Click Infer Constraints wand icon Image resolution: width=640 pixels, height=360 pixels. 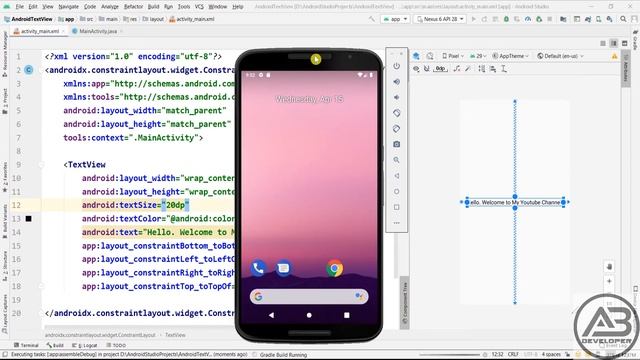(x=468, y=69)
